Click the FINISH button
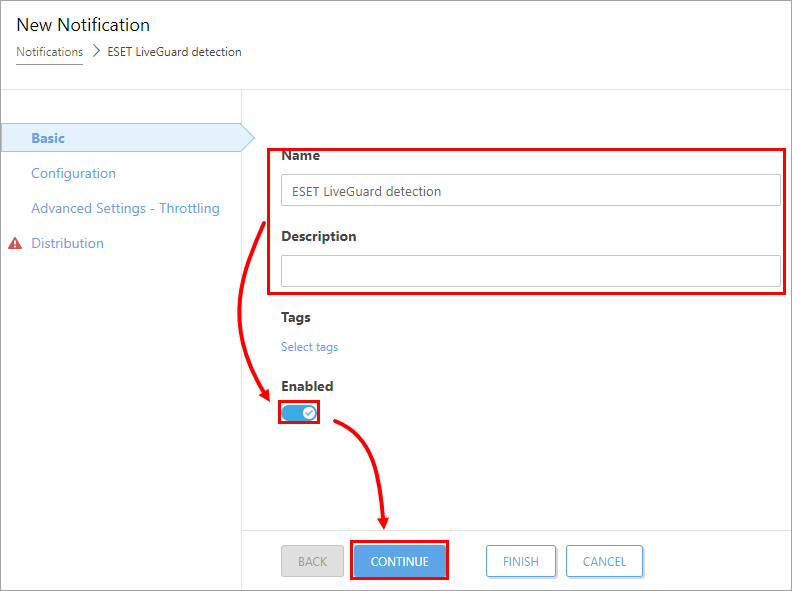 [521, 561]
